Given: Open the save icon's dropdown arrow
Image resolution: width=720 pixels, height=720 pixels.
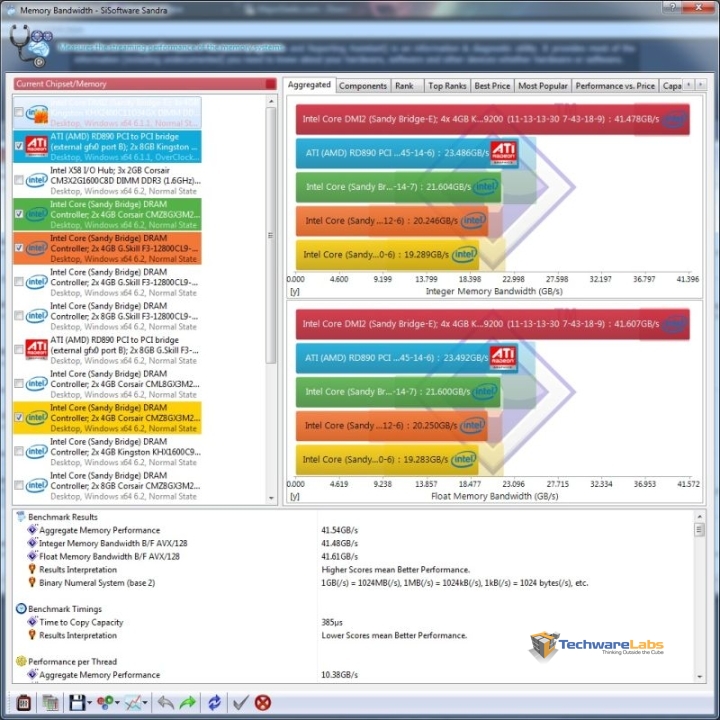Looking at the screenshot, I should [89, 703].
